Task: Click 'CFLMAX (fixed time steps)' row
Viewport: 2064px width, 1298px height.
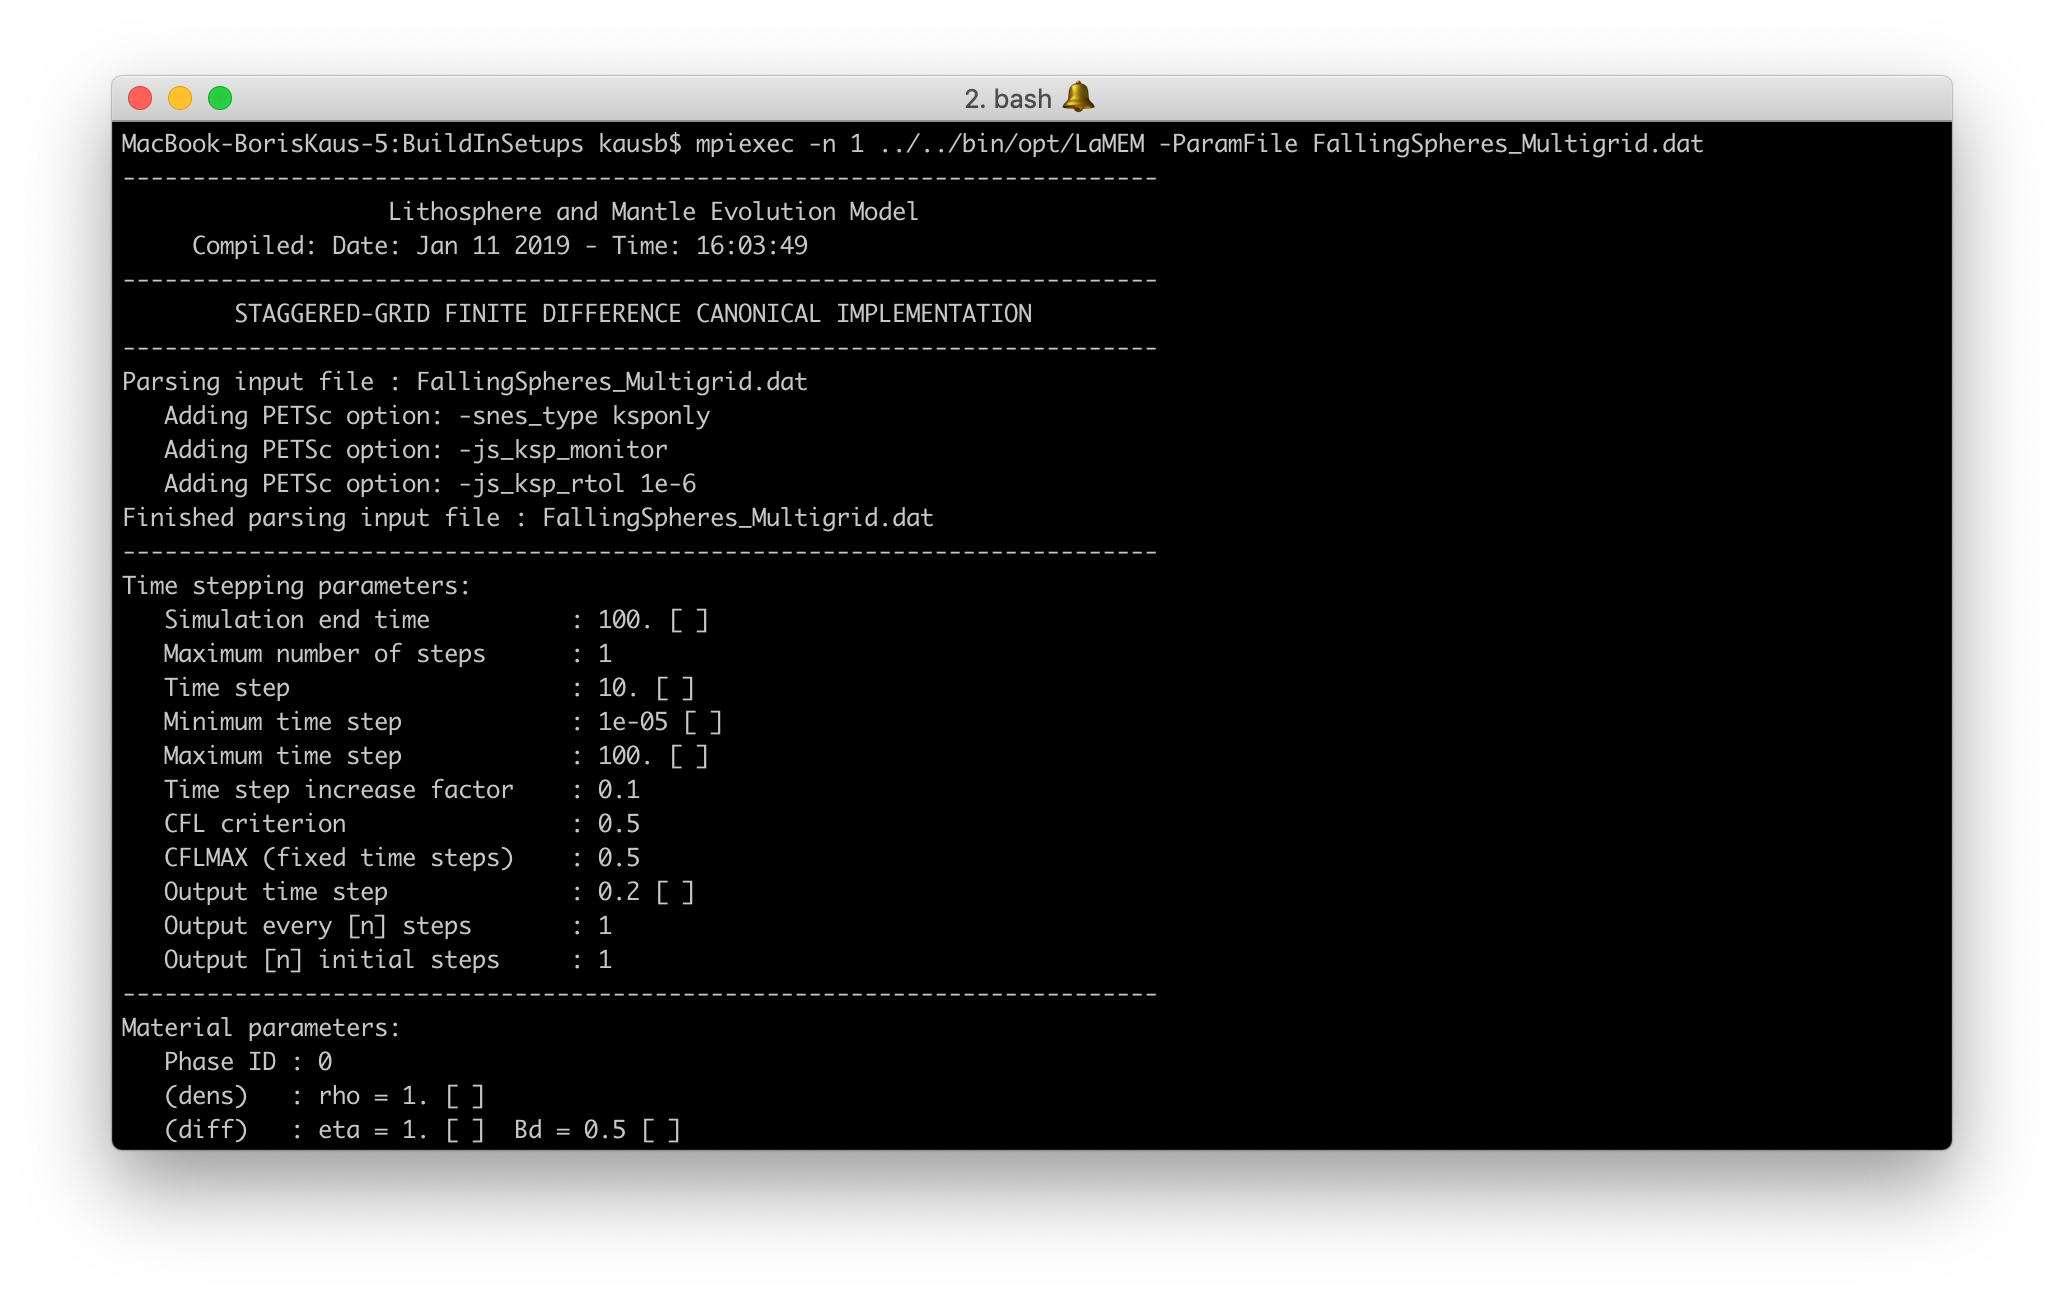Action: click(x=402, y=858)
